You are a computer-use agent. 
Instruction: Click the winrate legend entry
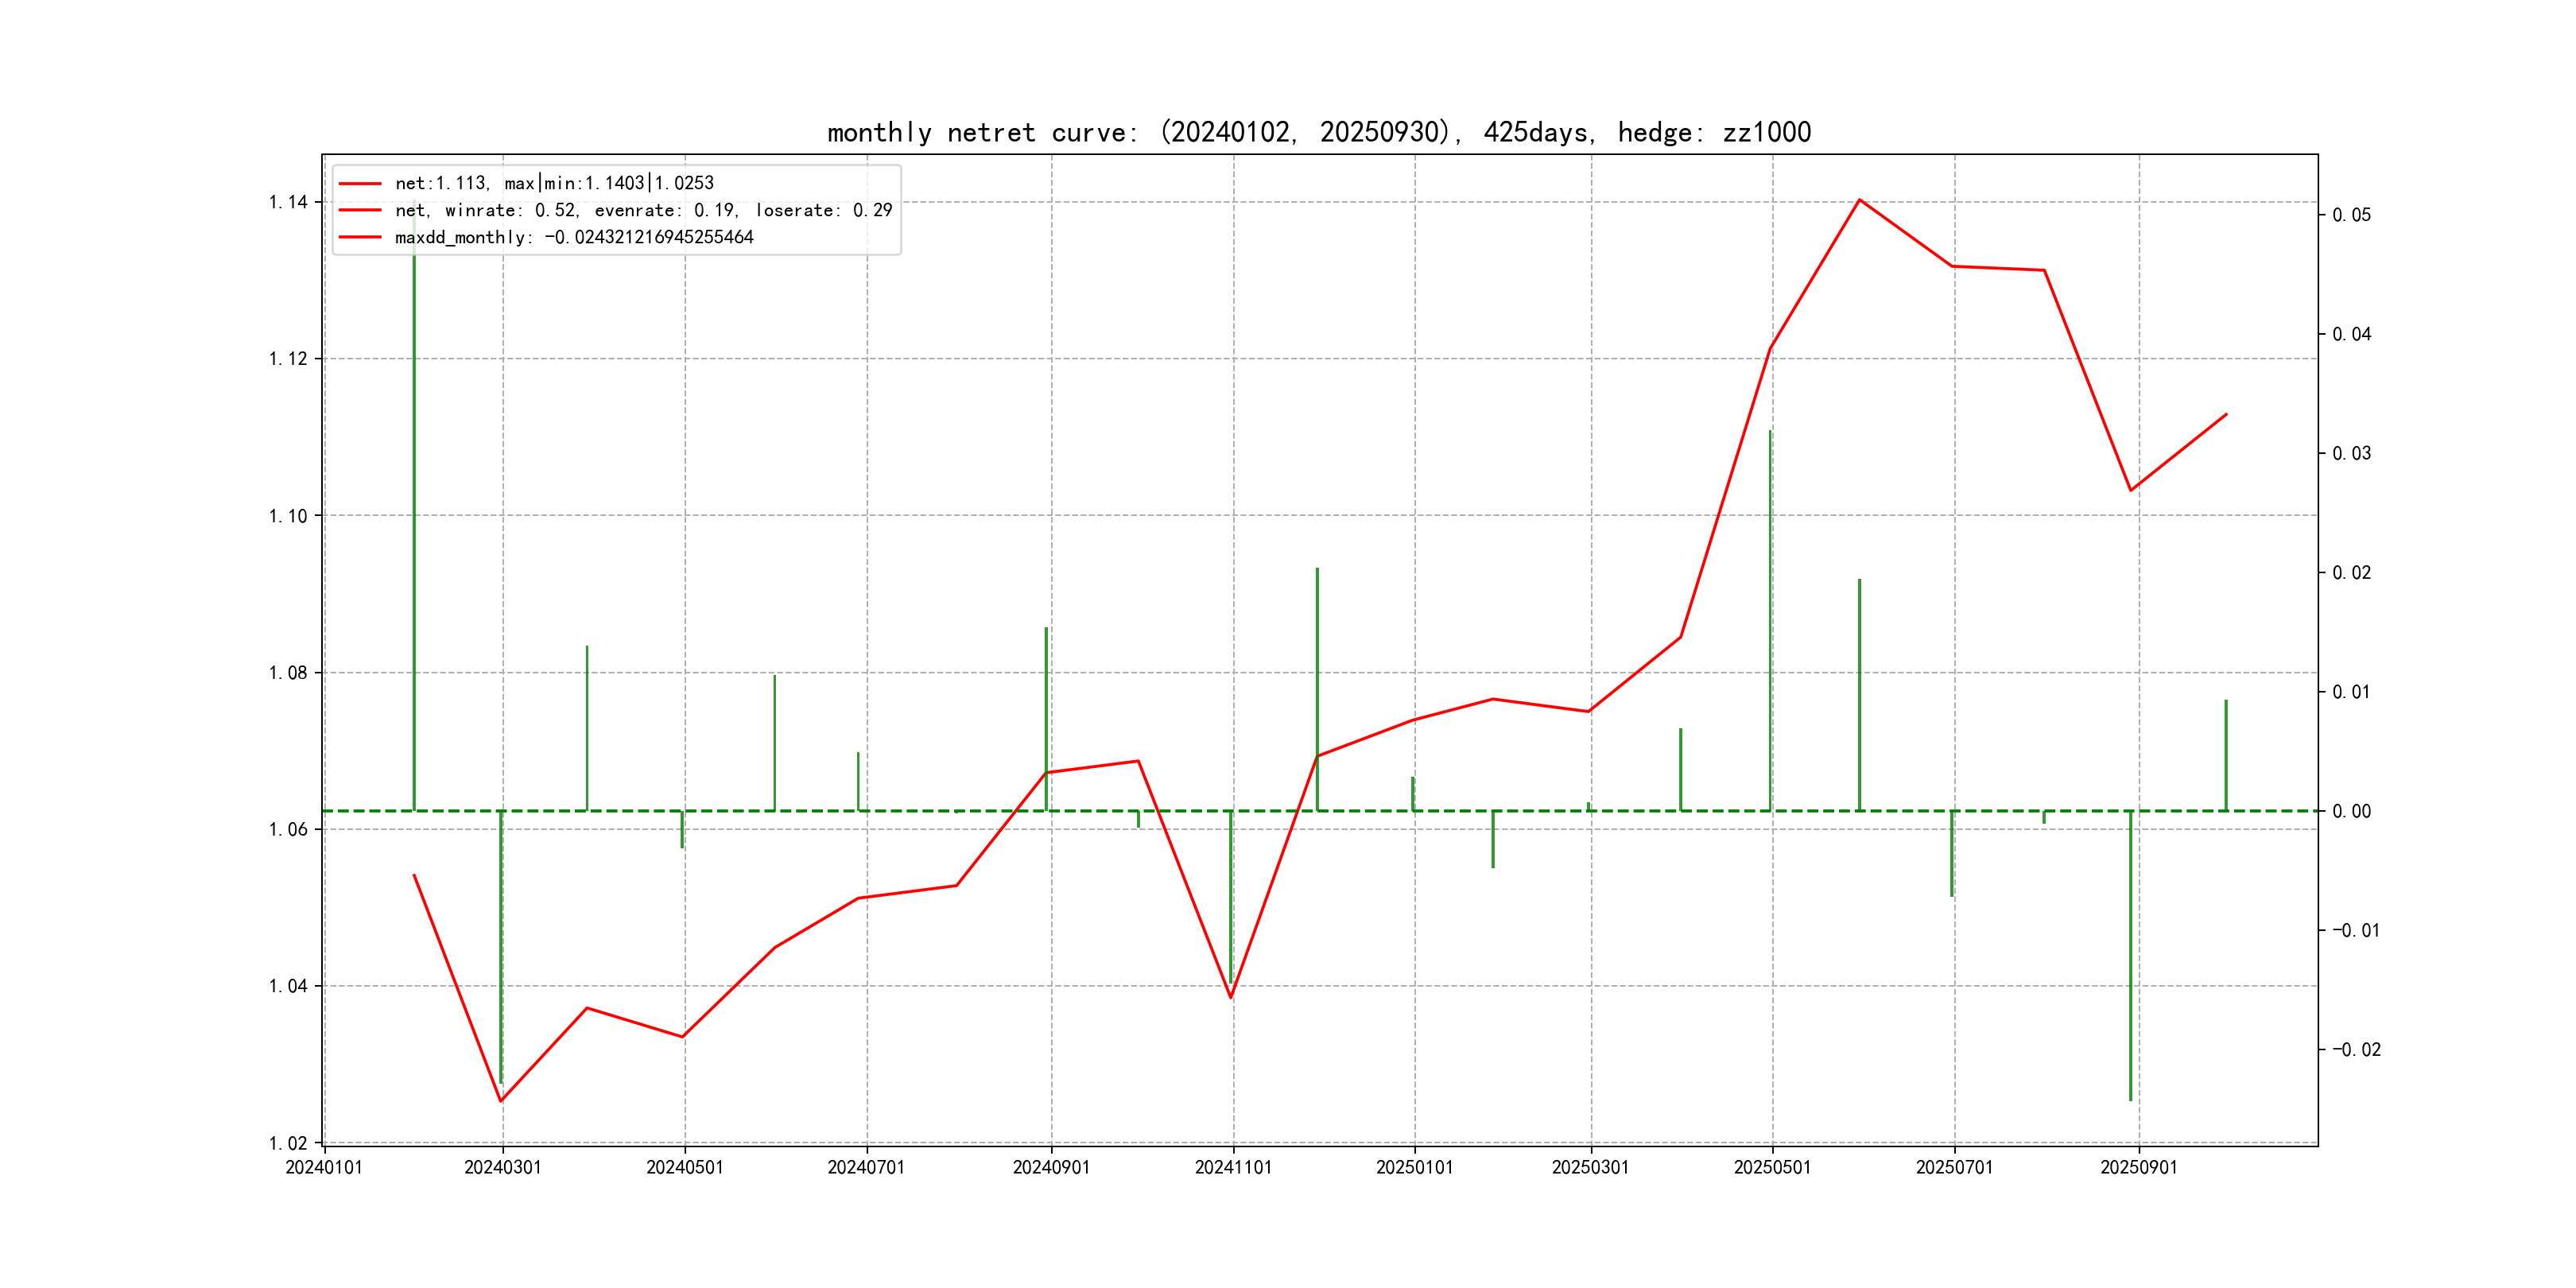coord(643,210)
